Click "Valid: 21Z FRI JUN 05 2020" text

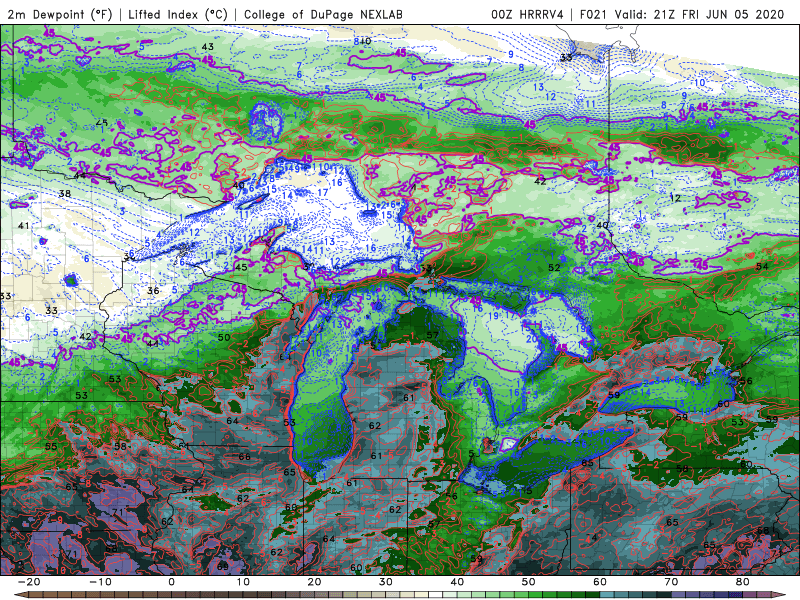pos(699,14)
